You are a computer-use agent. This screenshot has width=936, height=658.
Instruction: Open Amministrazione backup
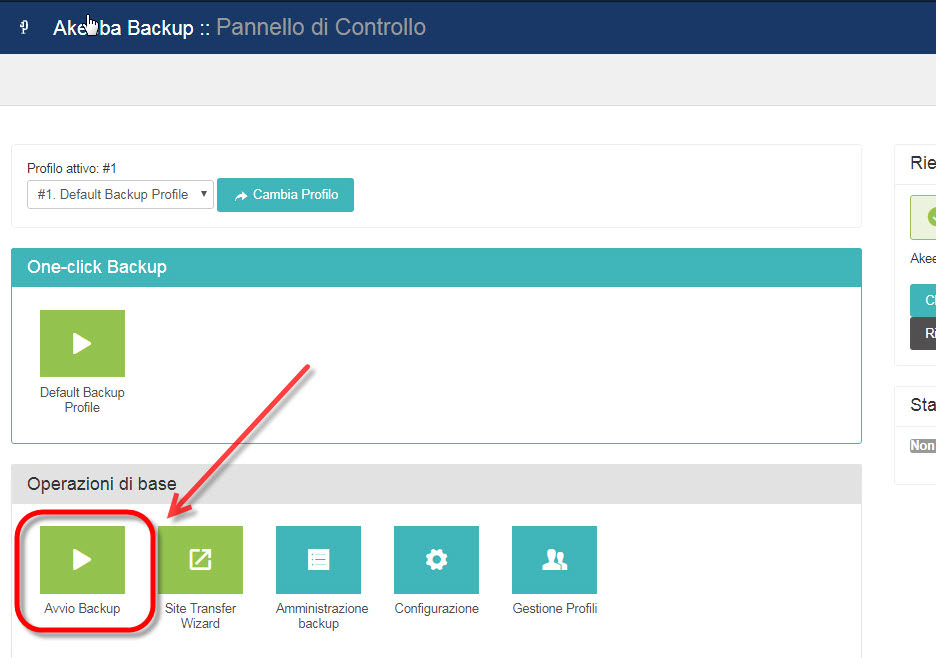[x=318, y=559]
